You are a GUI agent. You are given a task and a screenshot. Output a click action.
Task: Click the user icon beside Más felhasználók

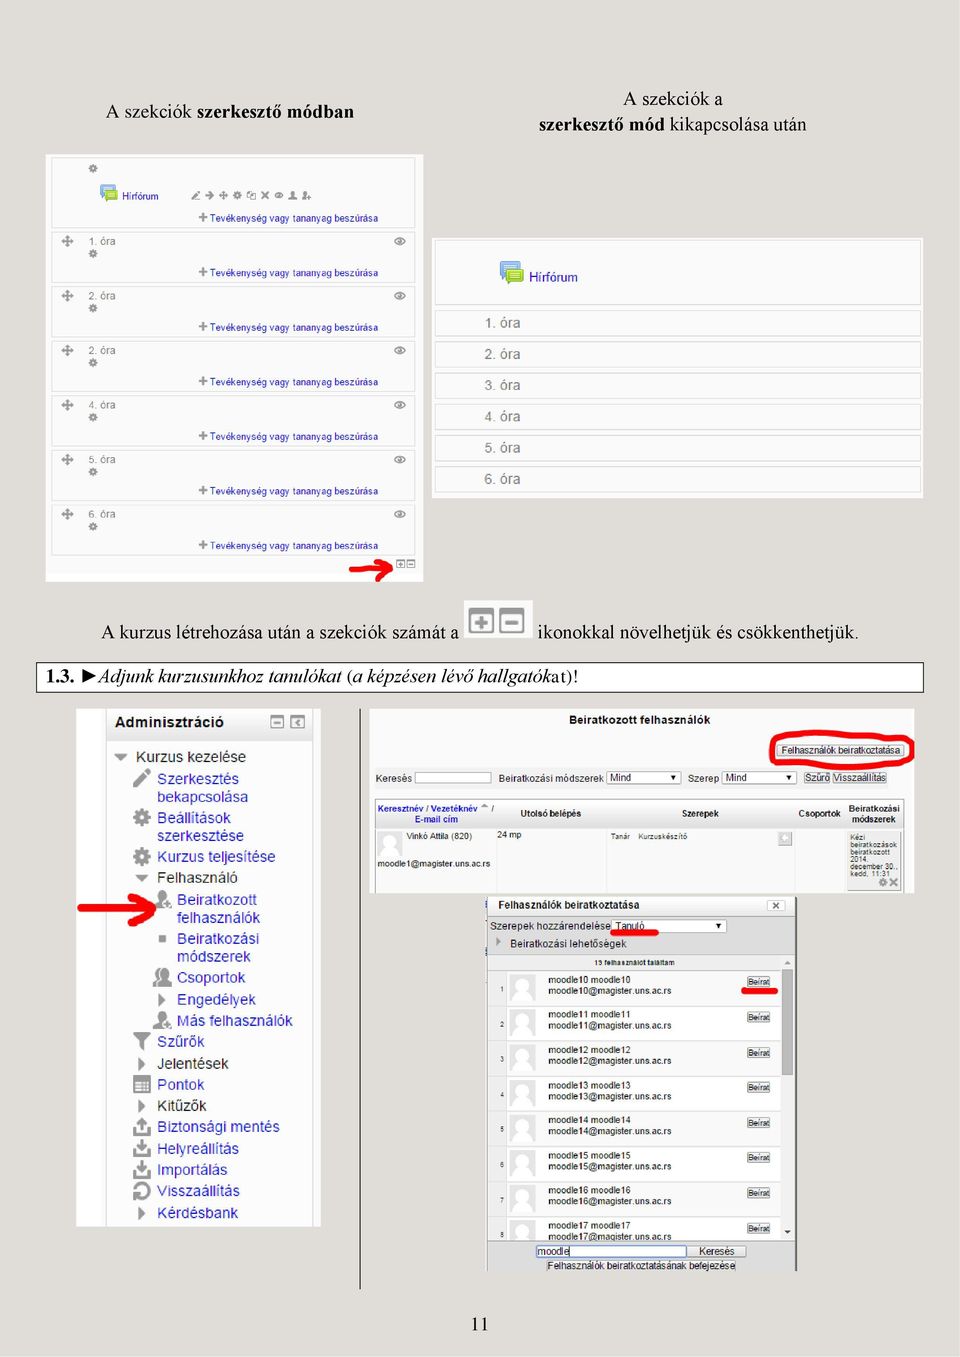pos(162,1020)
